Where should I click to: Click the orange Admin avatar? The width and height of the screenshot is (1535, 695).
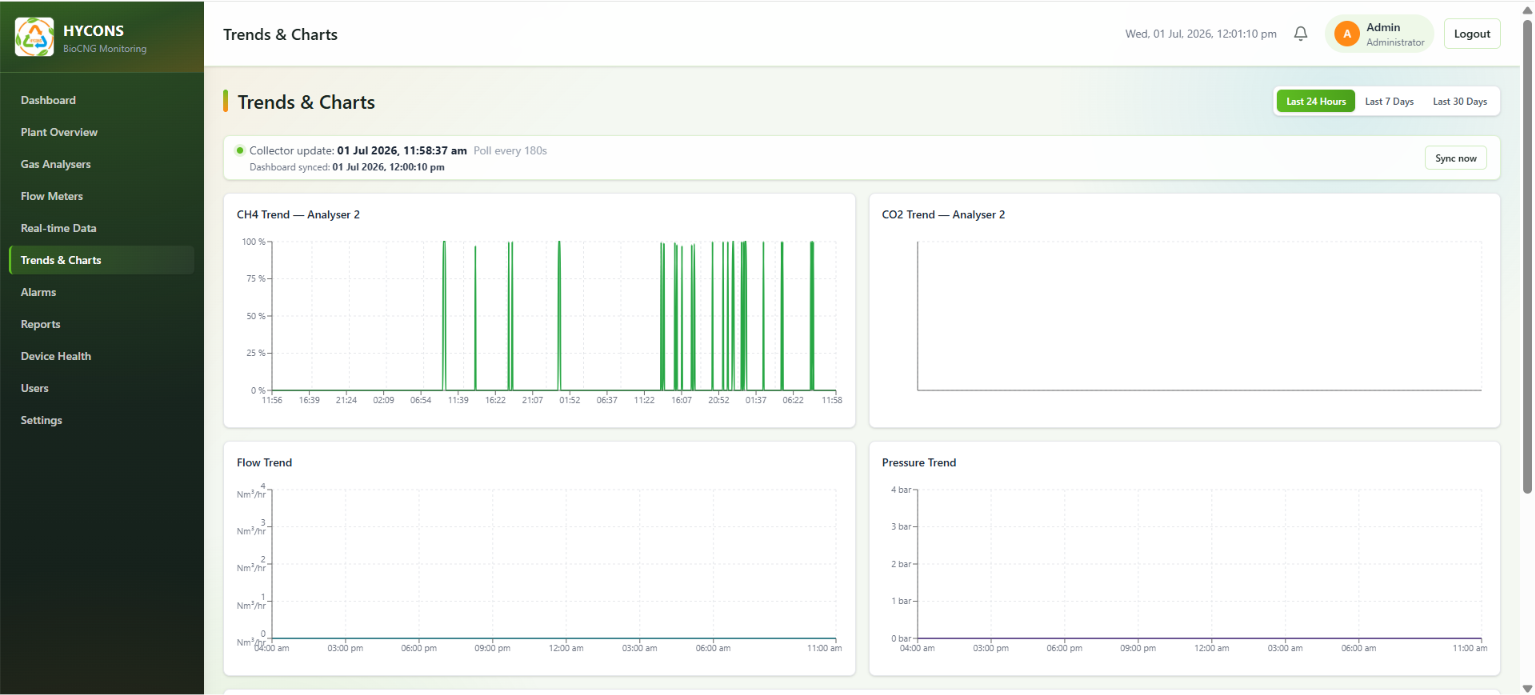[1347, 34]
